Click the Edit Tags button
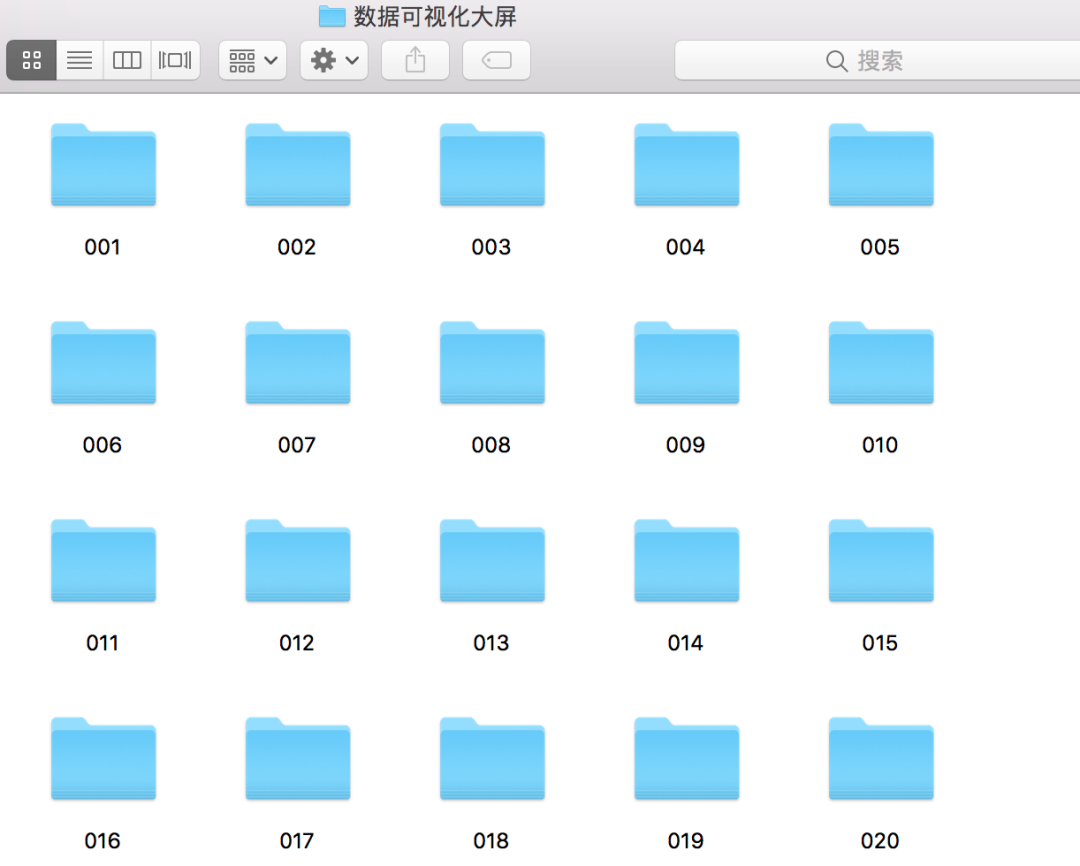The height and width of the screenshot is (866, 1080). pyautogui.click(x=497, y=61)
